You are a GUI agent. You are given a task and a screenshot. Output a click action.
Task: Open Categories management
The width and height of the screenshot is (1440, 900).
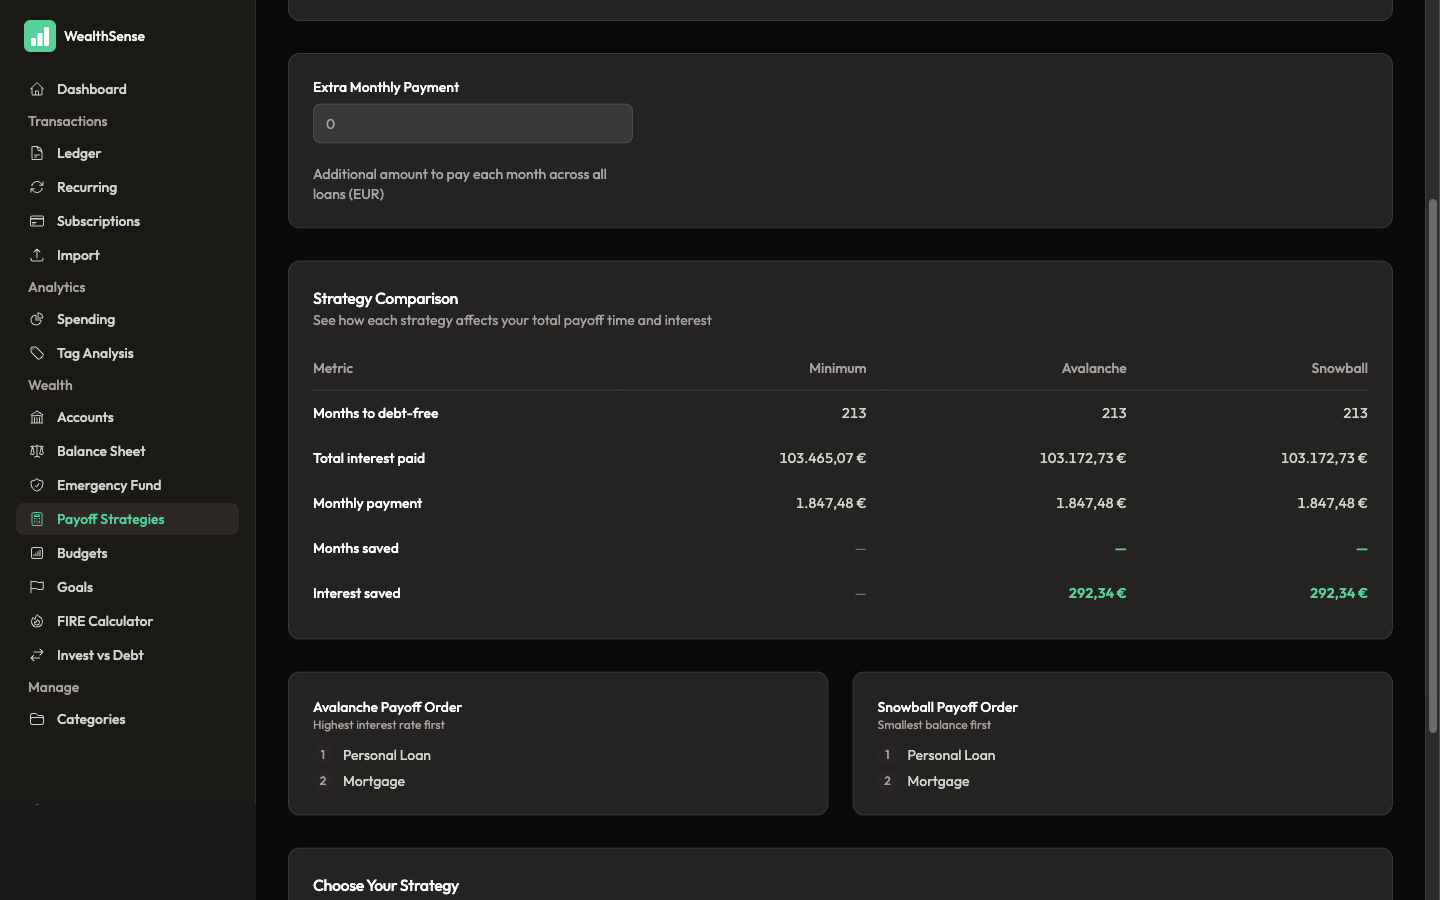pyautogui.click(x=127, y=719)
